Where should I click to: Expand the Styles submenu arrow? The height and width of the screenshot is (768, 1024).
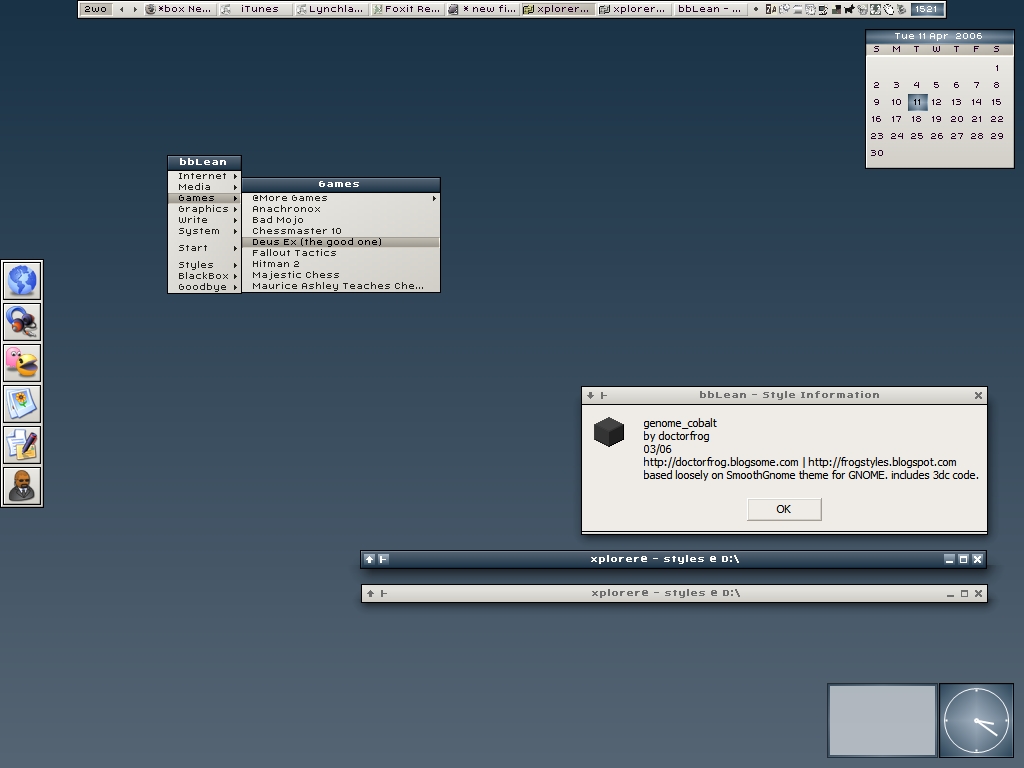[x=235, y=265]
